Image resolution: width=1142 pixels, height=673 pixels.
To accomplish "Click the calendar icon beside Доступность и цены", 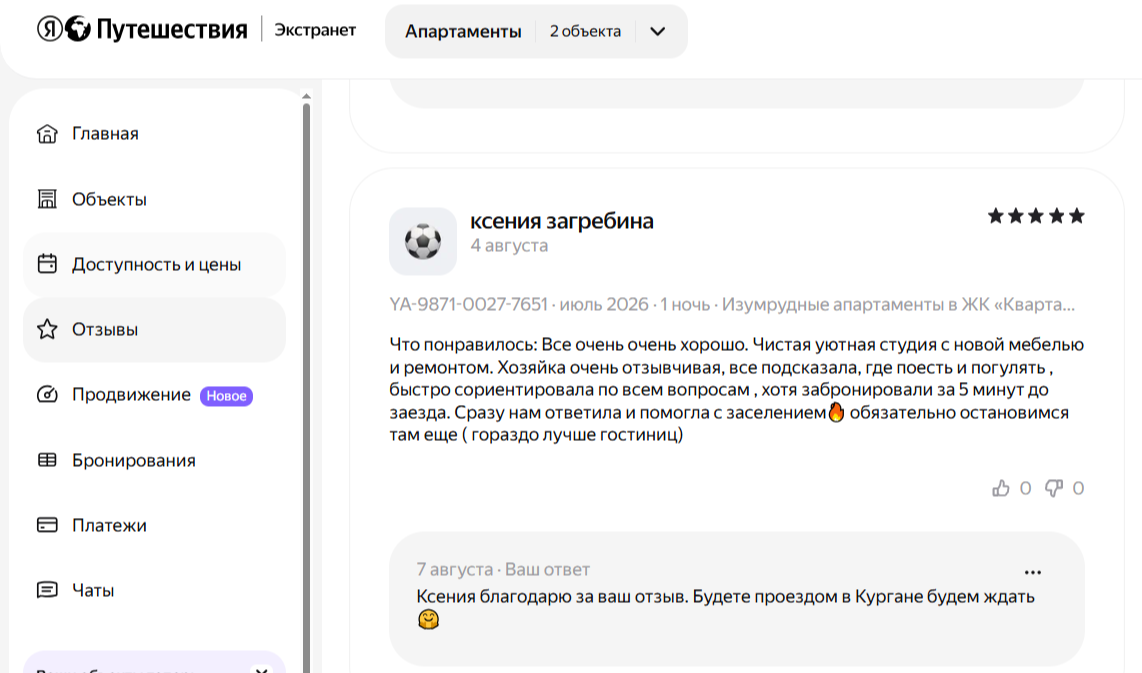I will point(47,264).
